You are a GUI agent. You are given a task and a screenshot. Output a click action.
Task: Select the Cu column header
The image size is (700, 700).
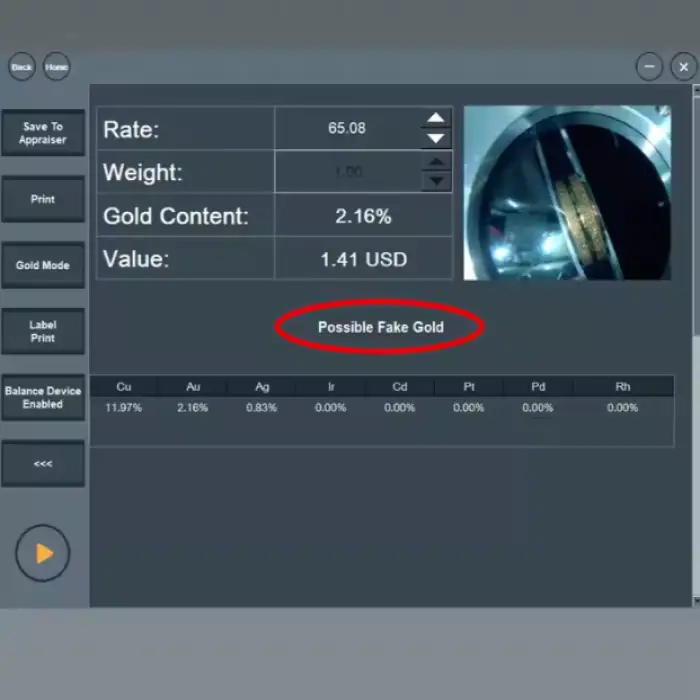124,387
